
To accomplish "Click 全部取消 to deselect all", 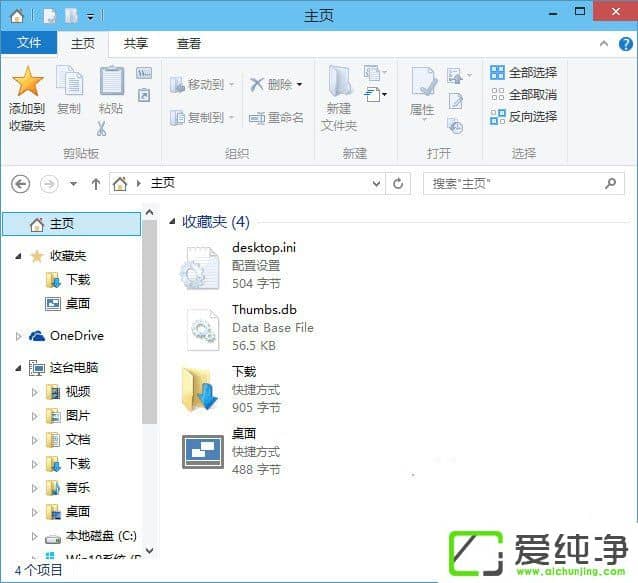I will tap(523, 95).
